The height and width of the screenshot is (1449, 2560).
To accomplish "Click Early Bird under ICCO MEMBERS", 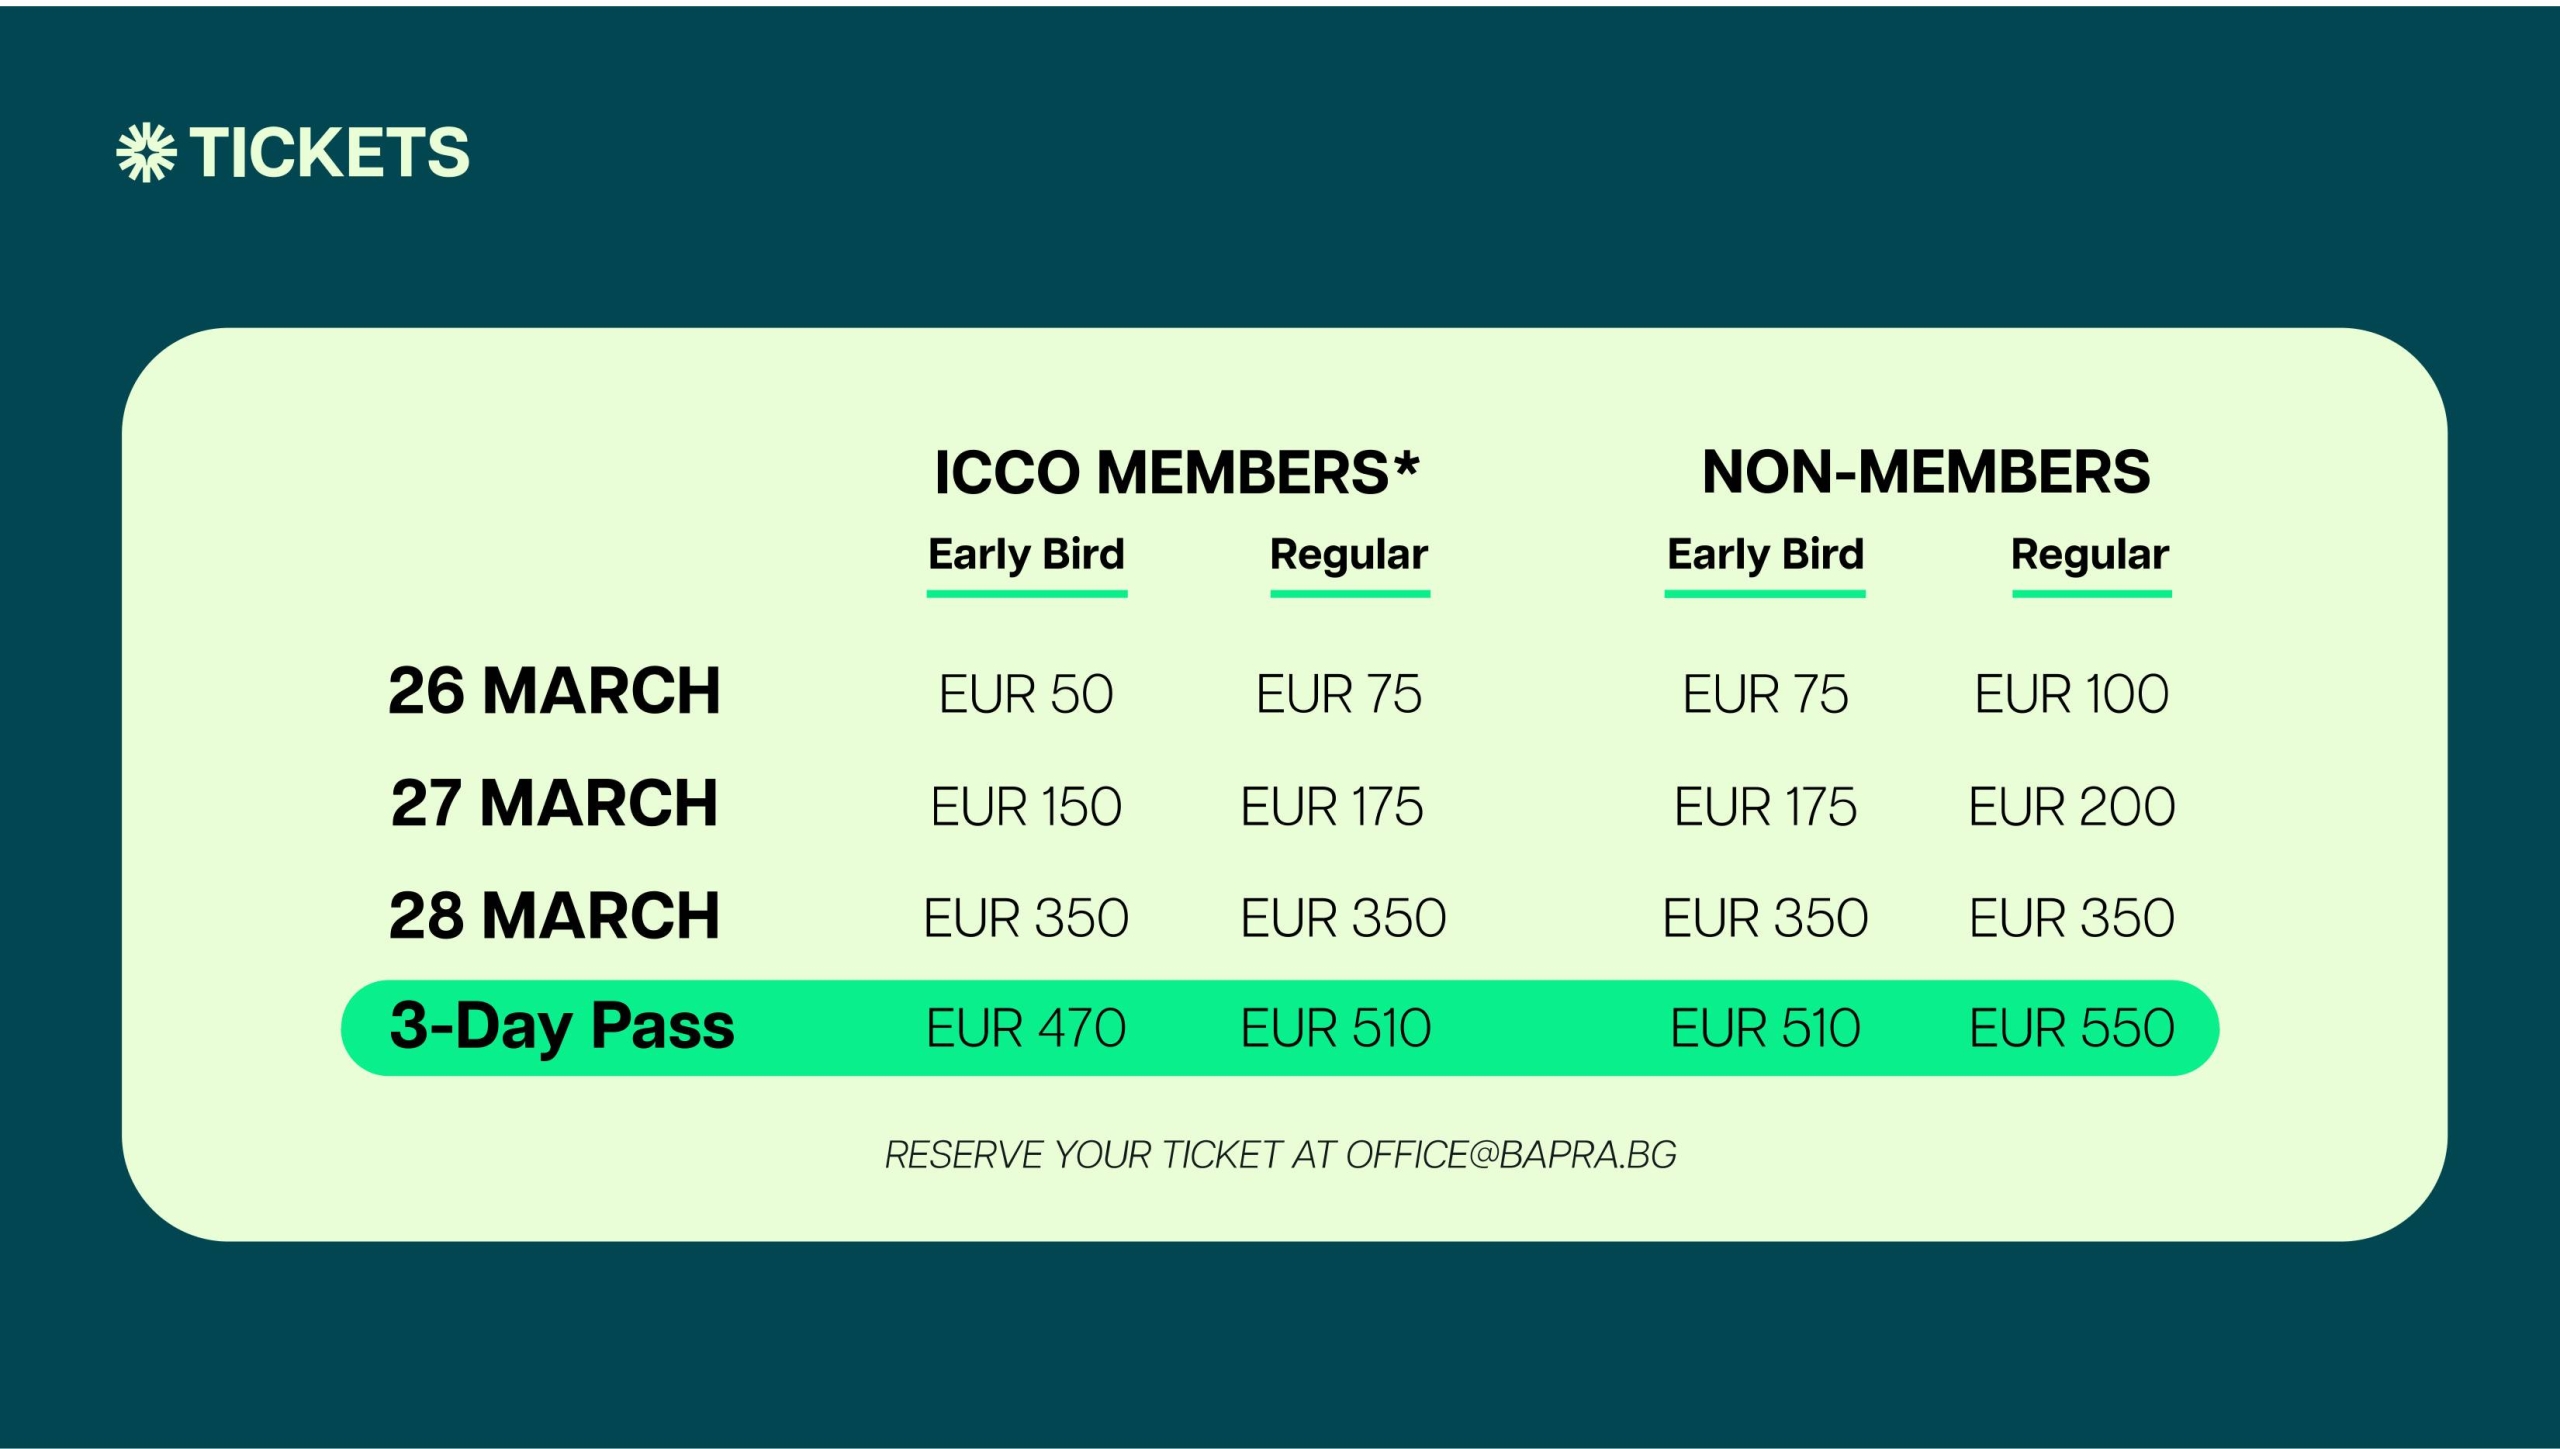I will [x=1026, y=555].
